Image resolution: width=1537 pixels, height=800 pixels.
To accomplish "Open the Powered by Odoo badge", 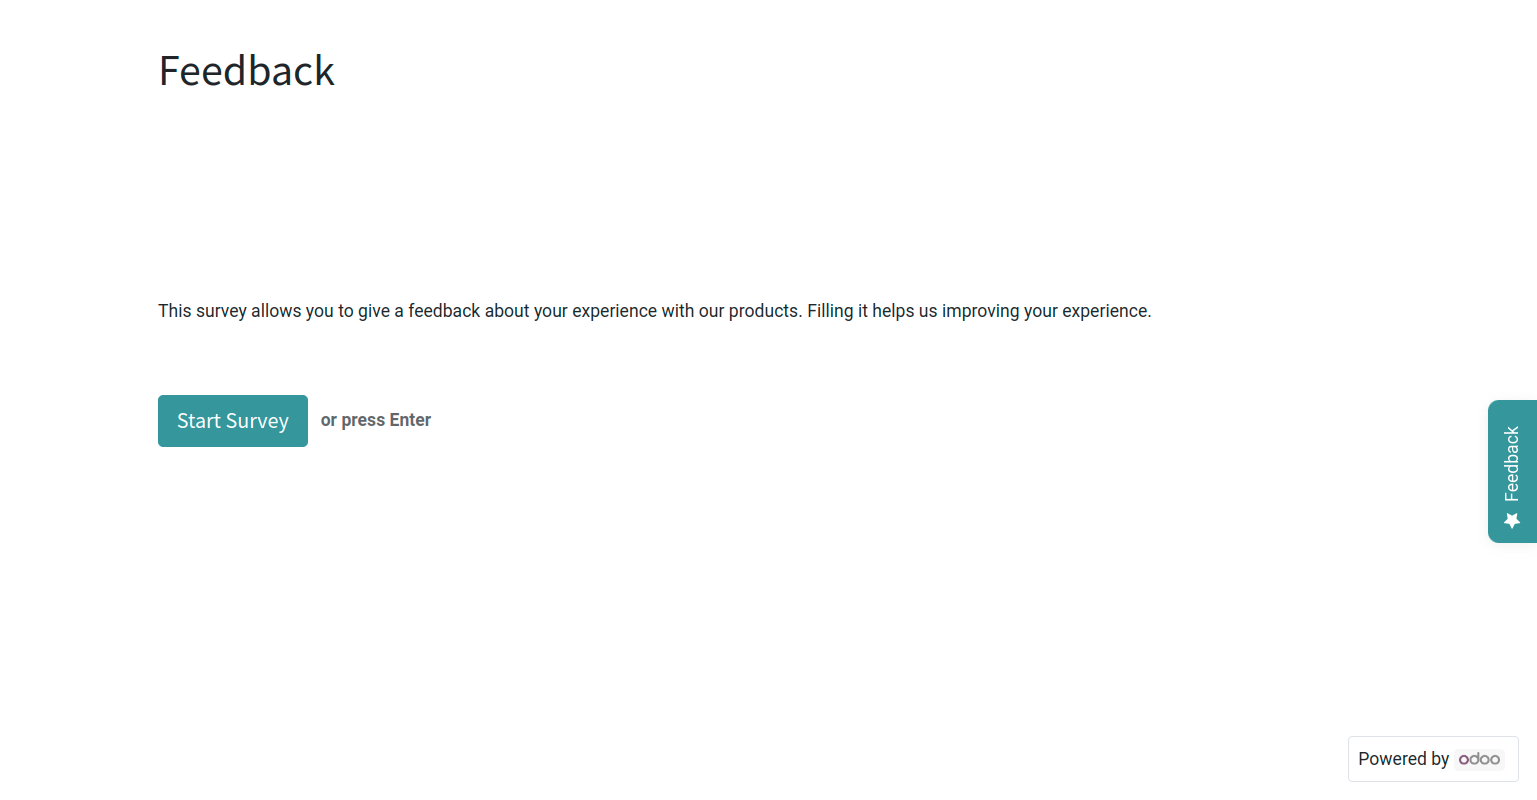I will tap(1433, 759).
